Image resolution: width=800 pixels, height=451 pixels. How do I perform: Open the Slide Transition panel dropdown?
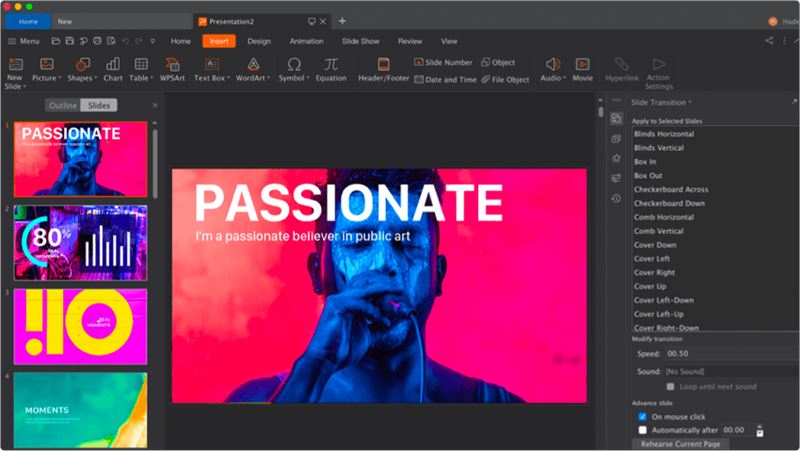662,103
